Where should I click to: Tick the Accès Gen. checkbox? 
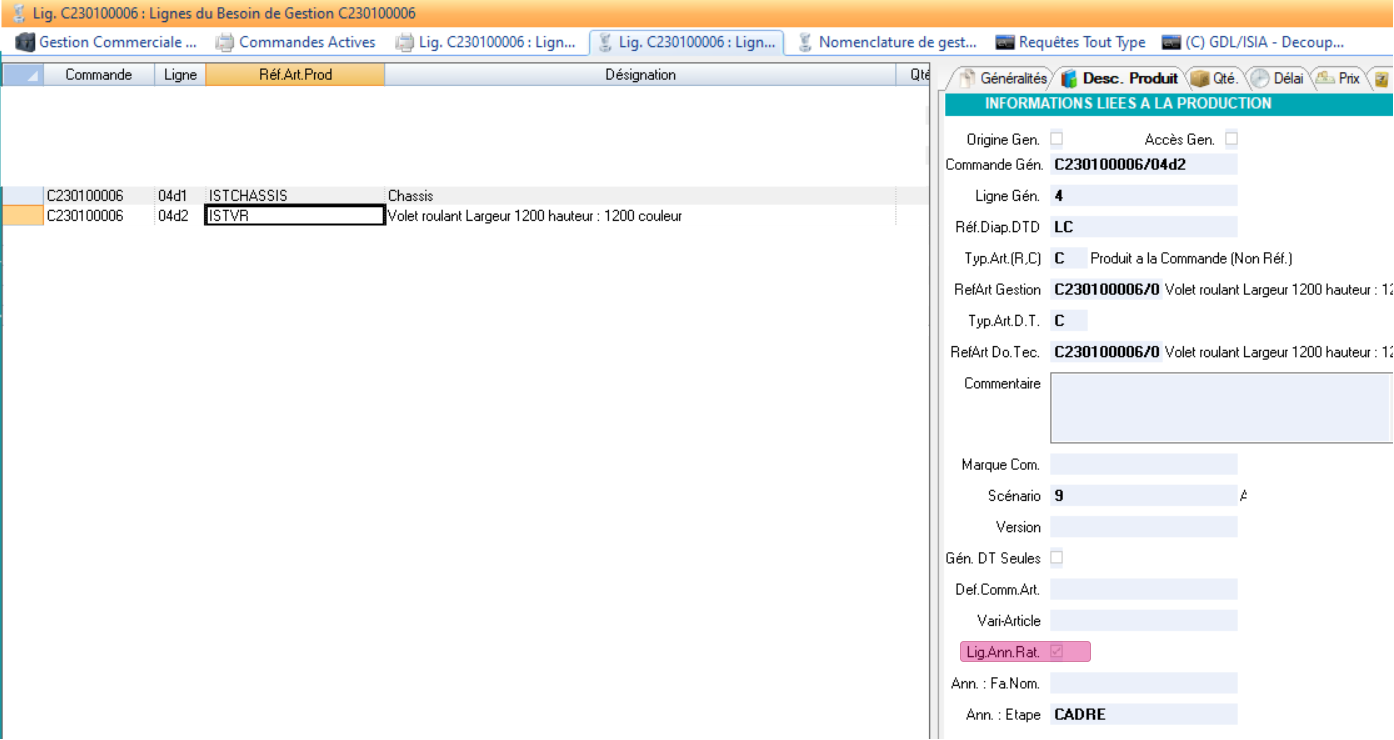[x=1232, y=139]
